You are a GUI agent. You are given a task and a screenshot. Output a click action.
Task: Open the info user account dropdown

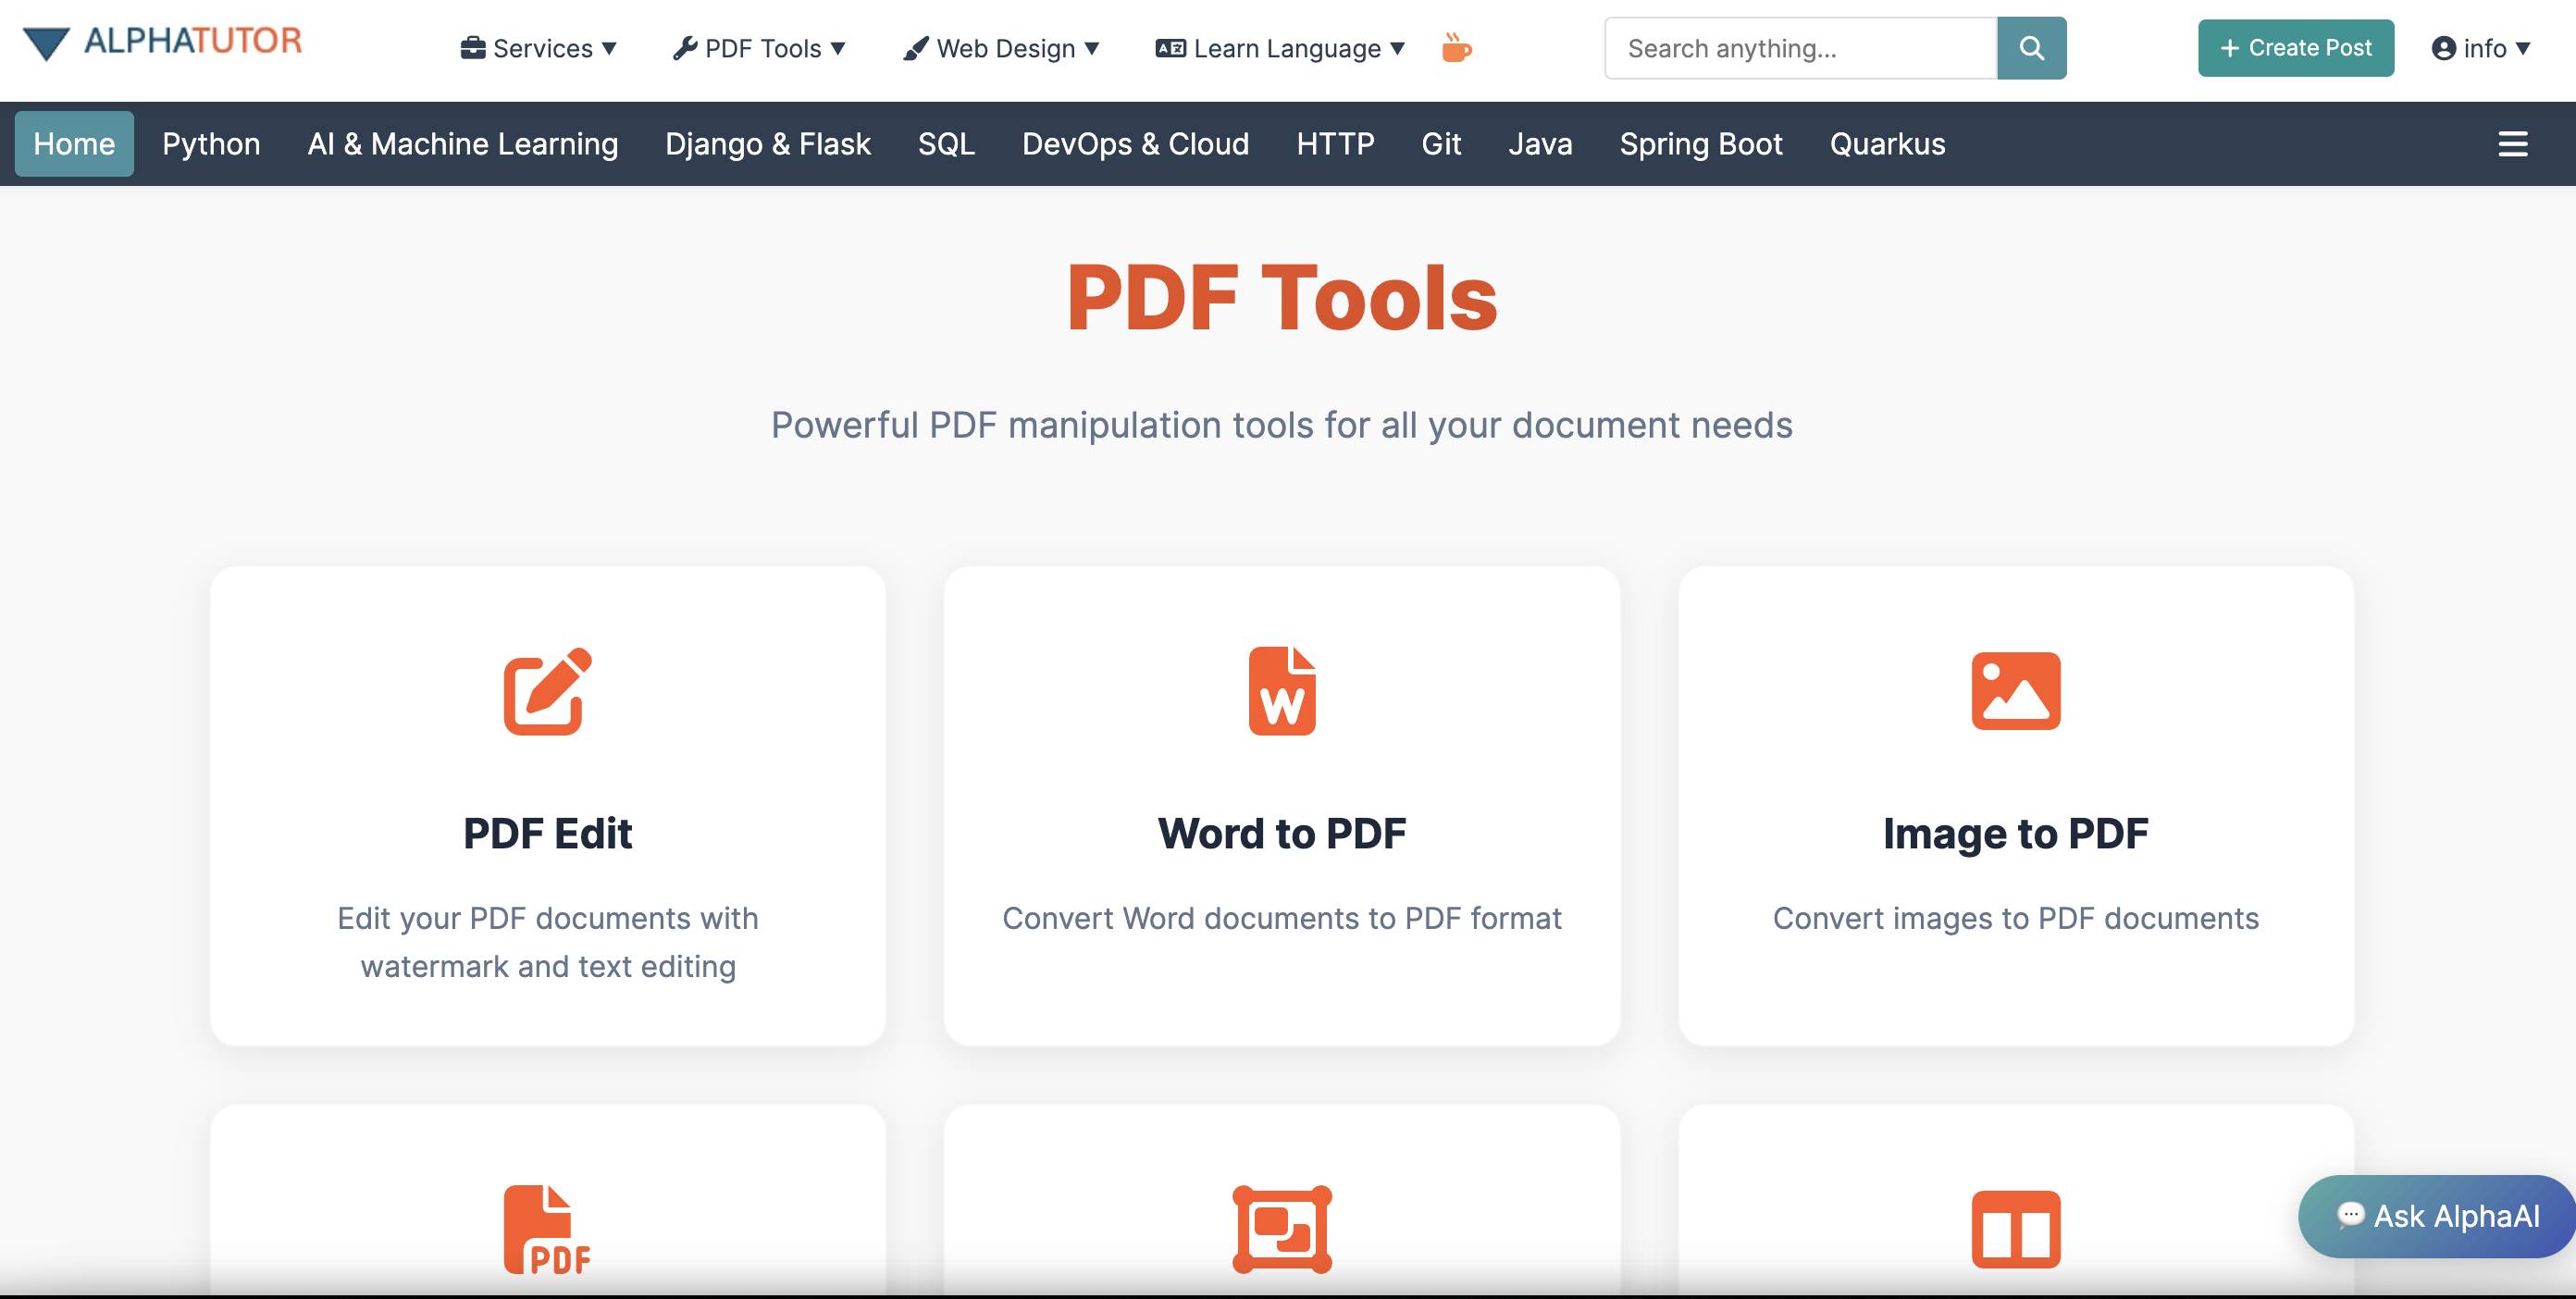(2481, 48)
